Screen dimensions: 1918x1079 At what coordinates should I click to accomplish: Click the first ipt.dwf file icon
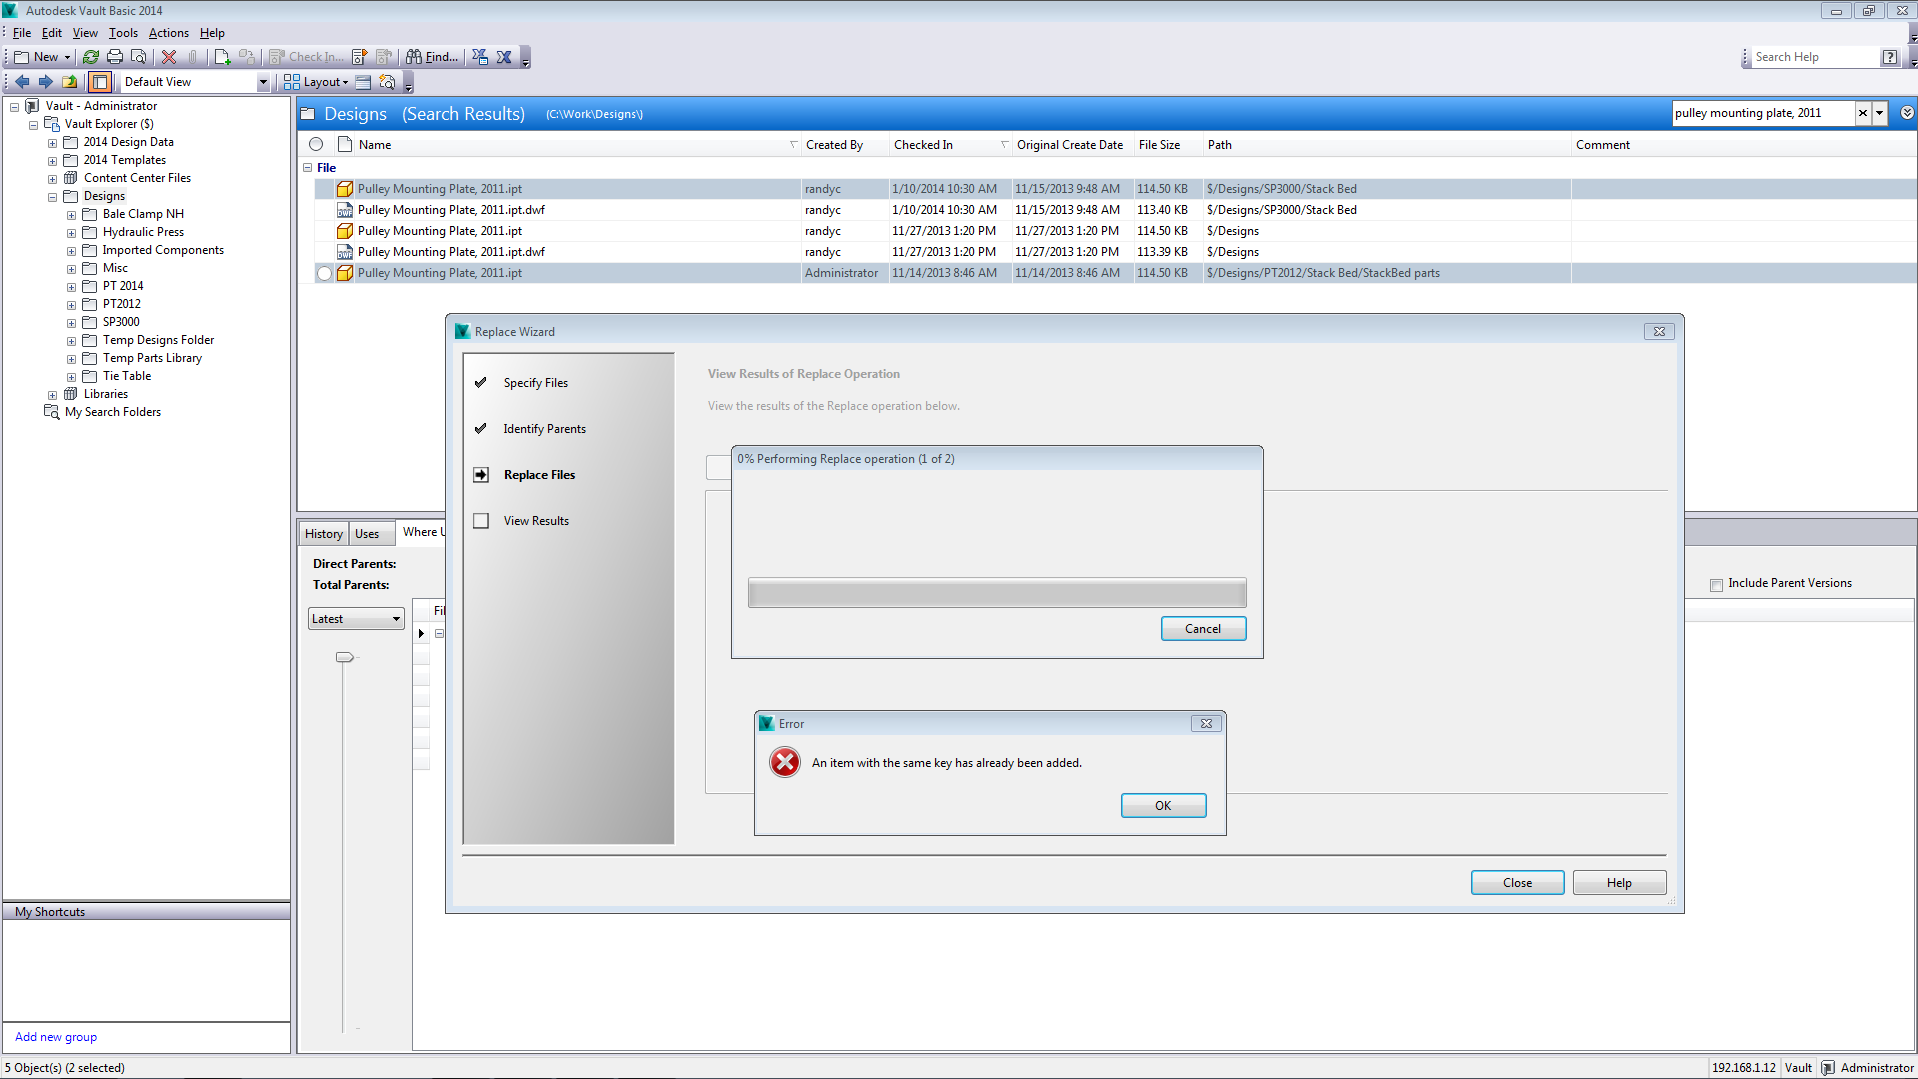345,210
